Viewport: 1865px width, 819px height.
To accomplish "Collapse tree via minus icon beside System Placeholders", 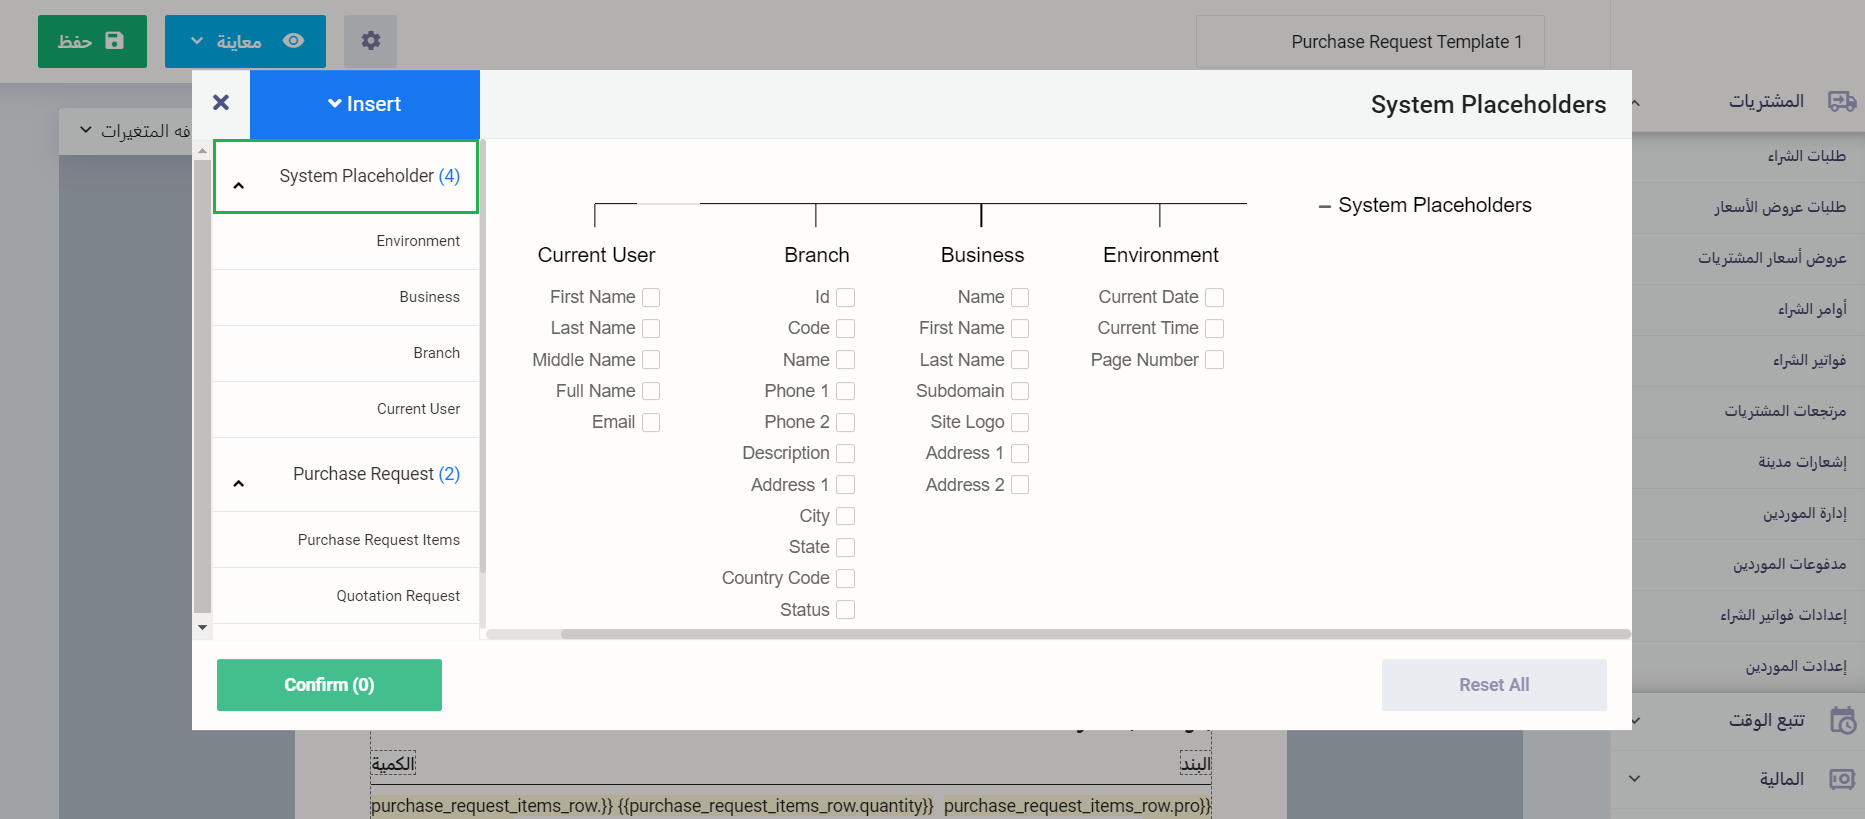I will point(1324,206).
